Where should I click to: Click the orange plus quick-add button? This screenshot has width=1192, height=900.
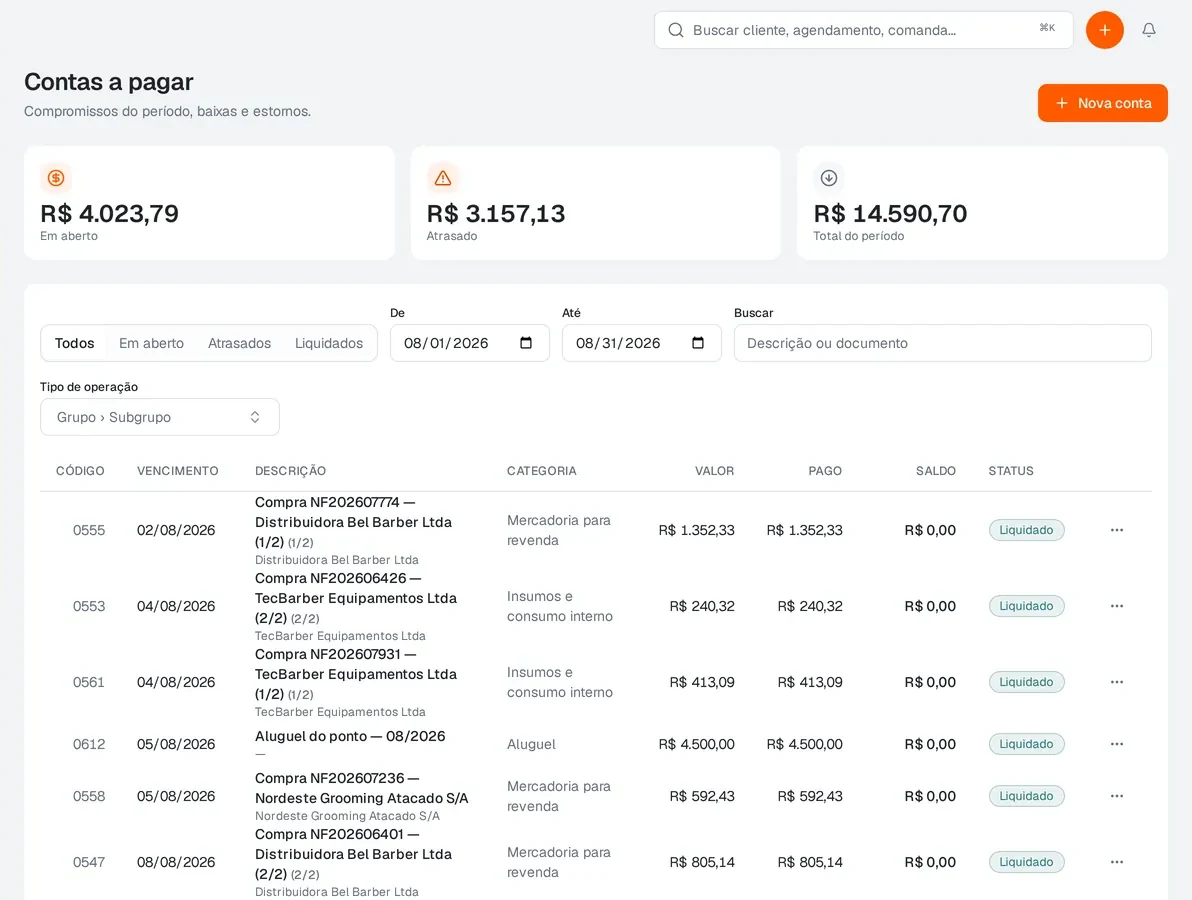pyautogui.click(x=1105, y=30)
